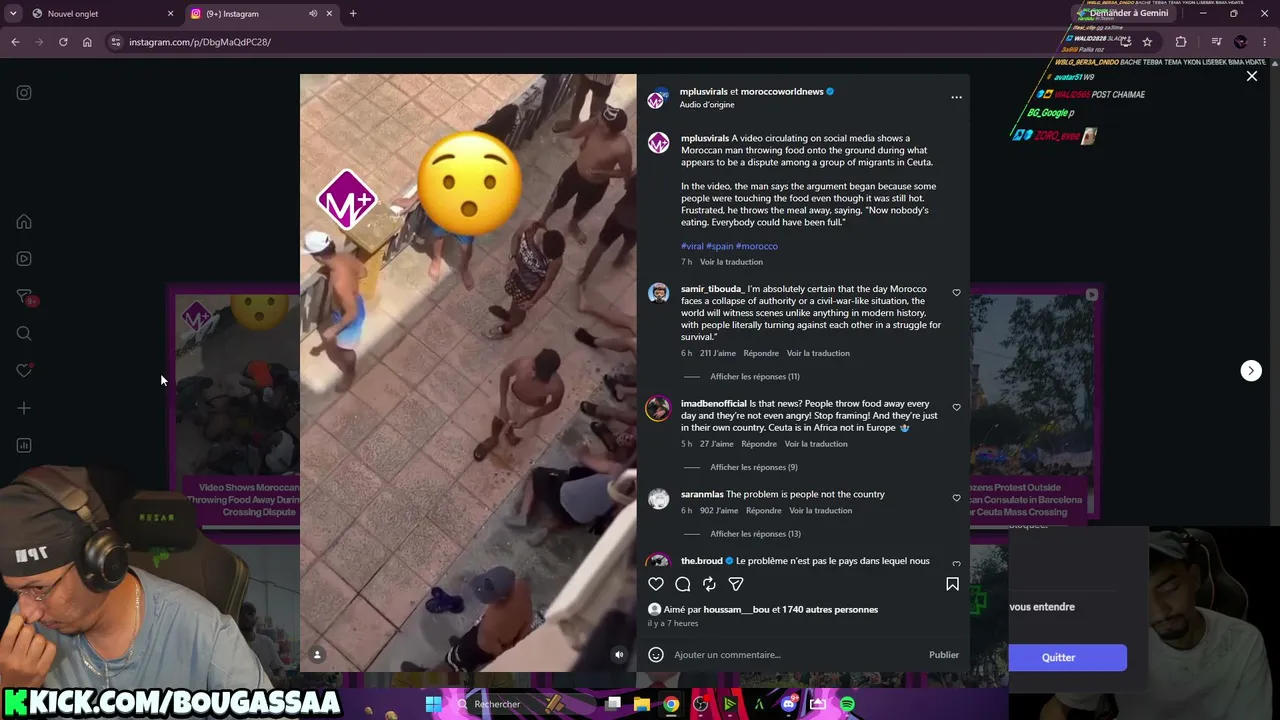The width and height of the screenshot is (1280, 720).
Task: Reply to samir_tibouda_'s comment
Action: point(761,353)
